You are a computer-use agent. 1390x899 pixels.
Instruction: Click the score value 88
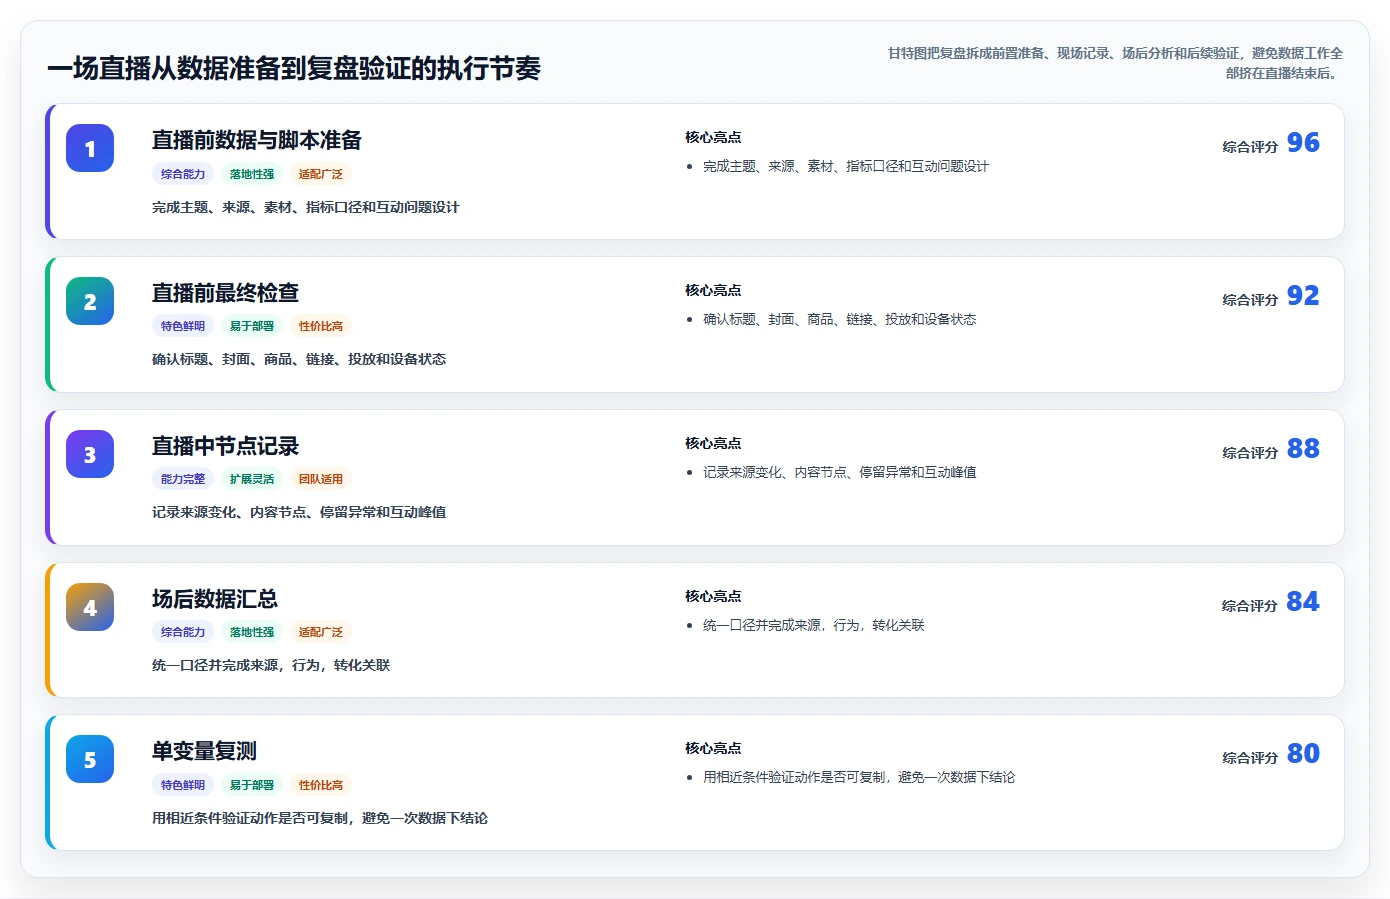(1303, 449)
